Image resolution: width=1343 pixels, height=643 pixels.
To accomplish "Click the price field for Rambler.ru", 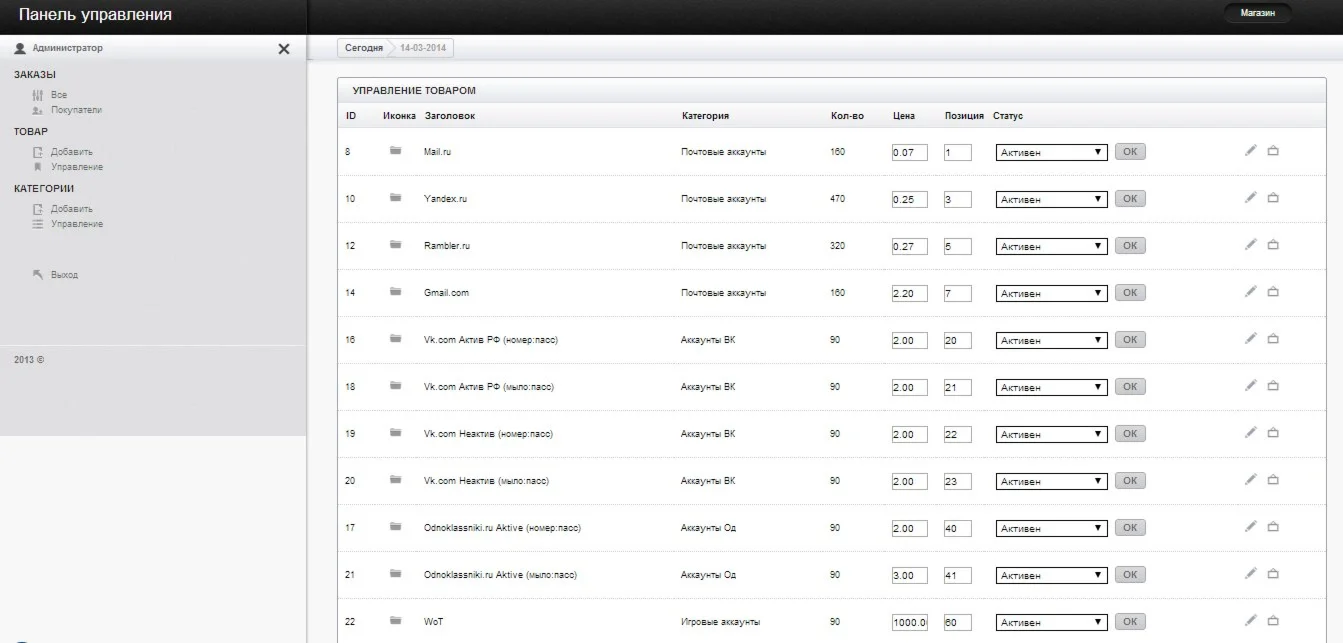I will pyautogui.click(x=909, y=247).
